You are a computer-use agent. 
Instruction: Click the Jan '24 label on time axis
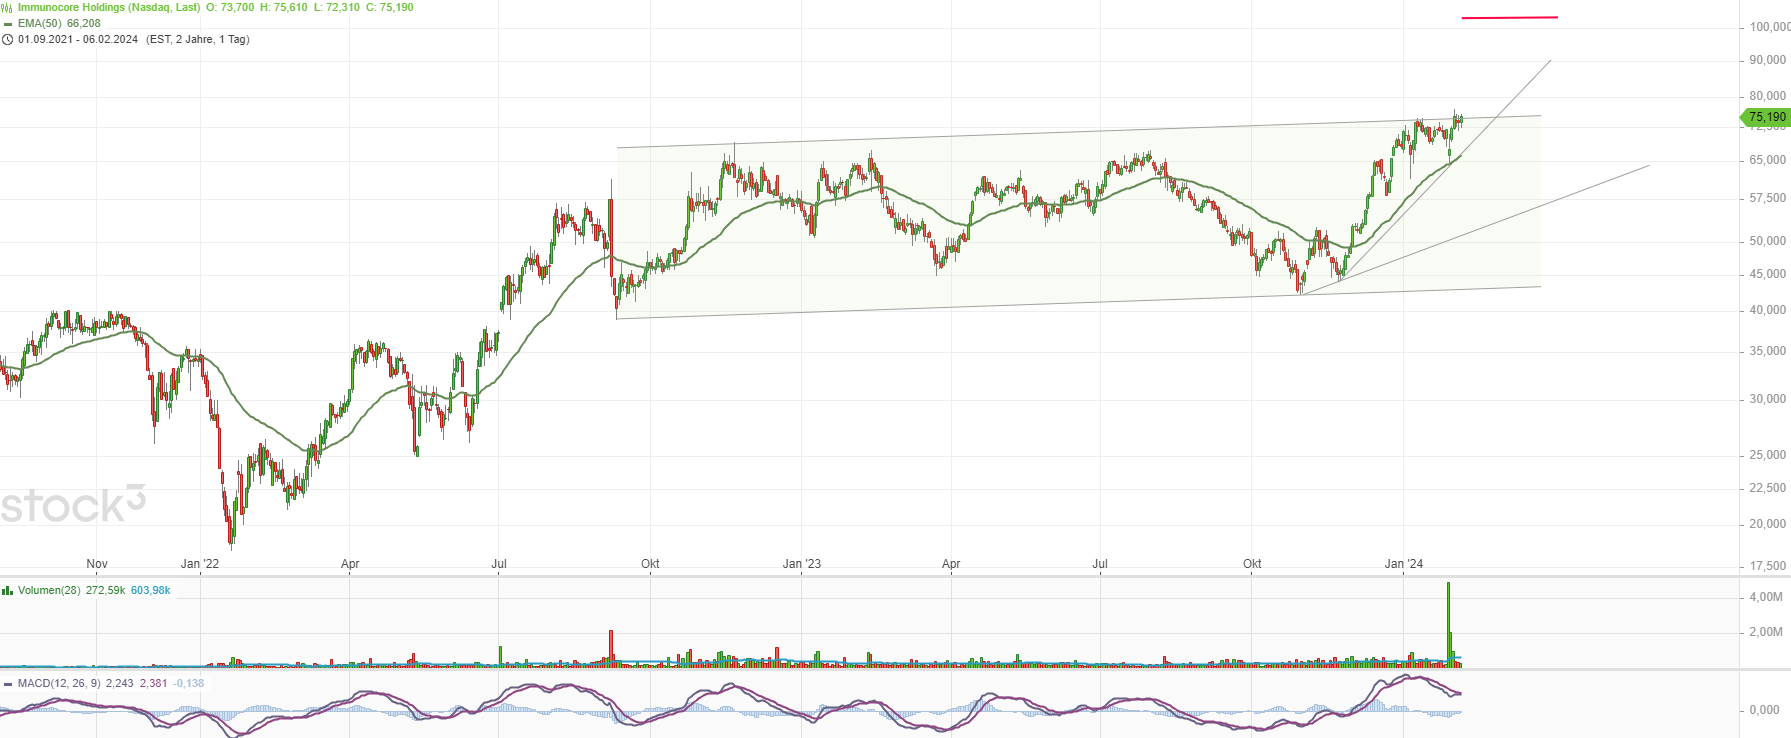coord(1403,564)
